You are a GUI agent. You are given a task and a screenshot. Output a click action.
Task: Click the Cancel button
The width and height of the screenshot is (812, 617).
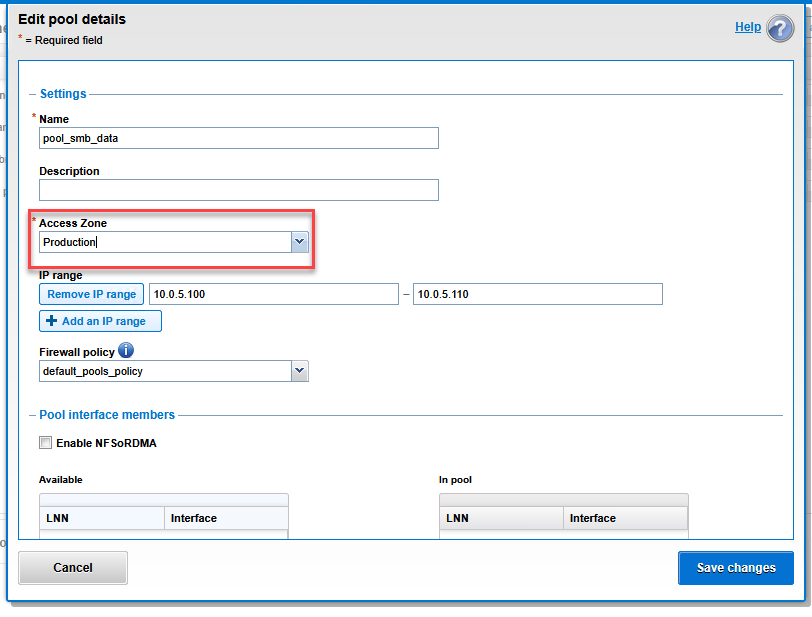[x=73, y=567]
